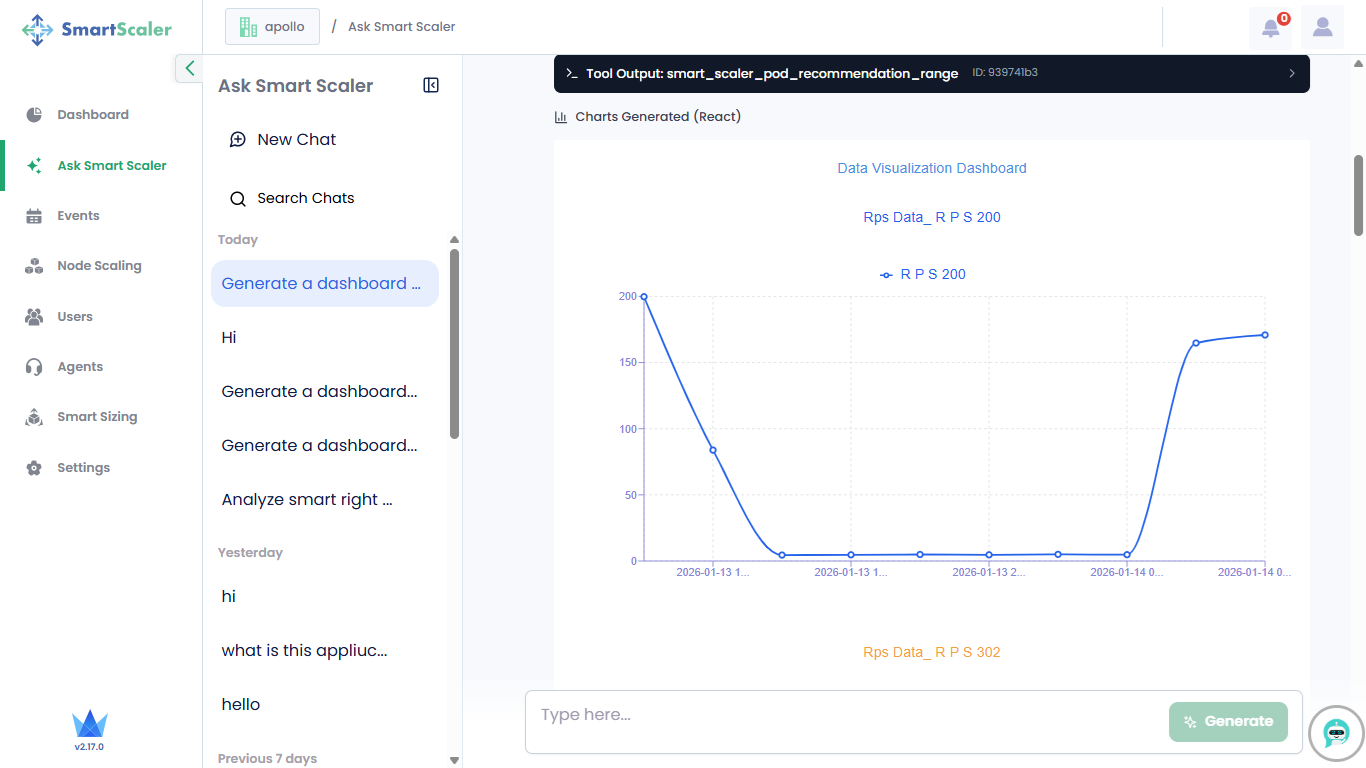
Task: Click the Settings gear icon in sidebar
Action: pos(34,468)
